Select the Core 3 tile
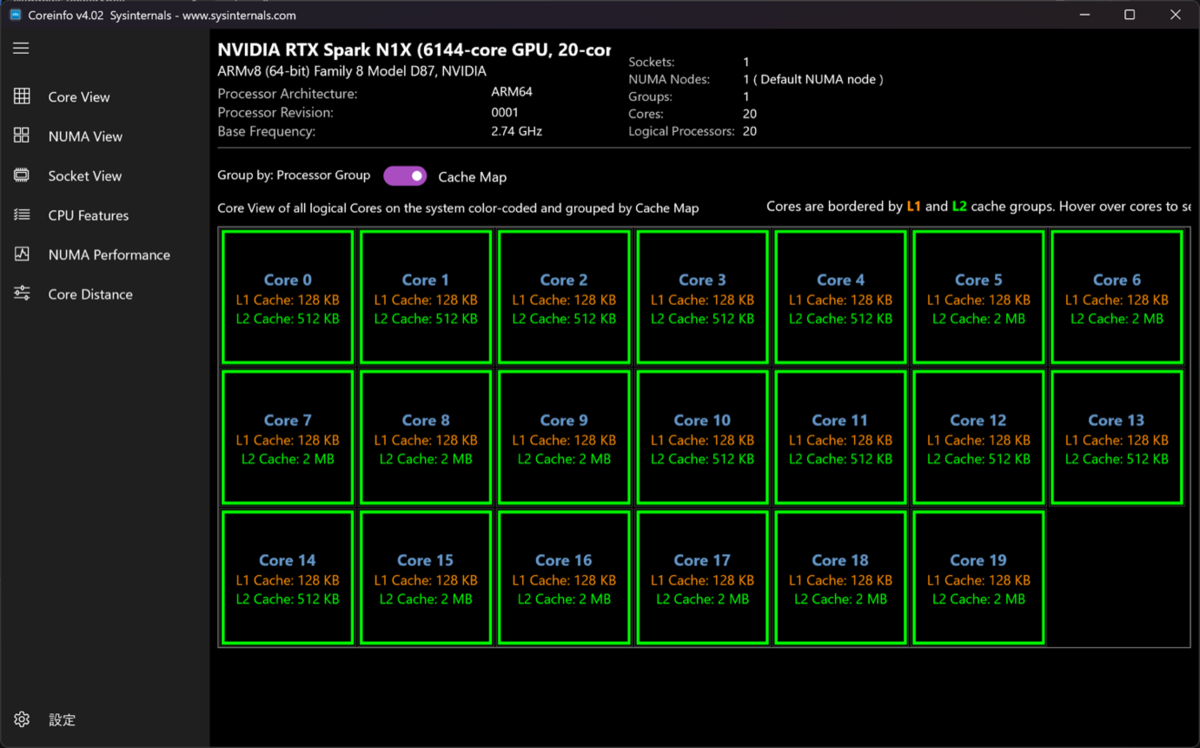Viewport: 1200px width, 748px height. point(702,297)
